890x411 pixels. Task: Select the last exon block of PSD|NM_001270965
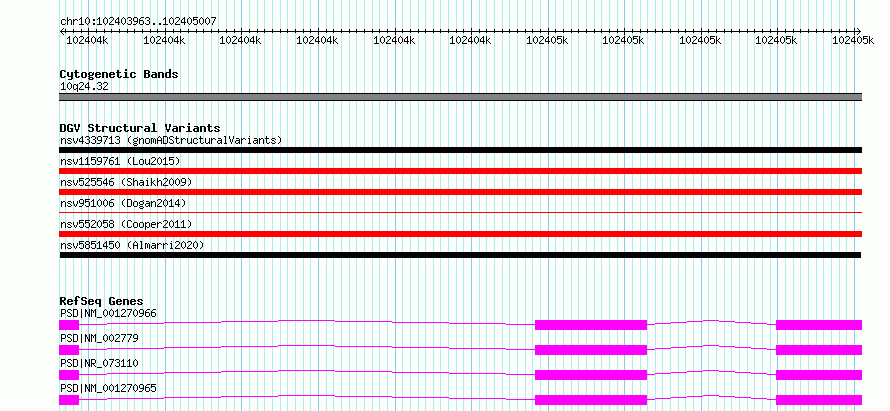coord(819,400)
